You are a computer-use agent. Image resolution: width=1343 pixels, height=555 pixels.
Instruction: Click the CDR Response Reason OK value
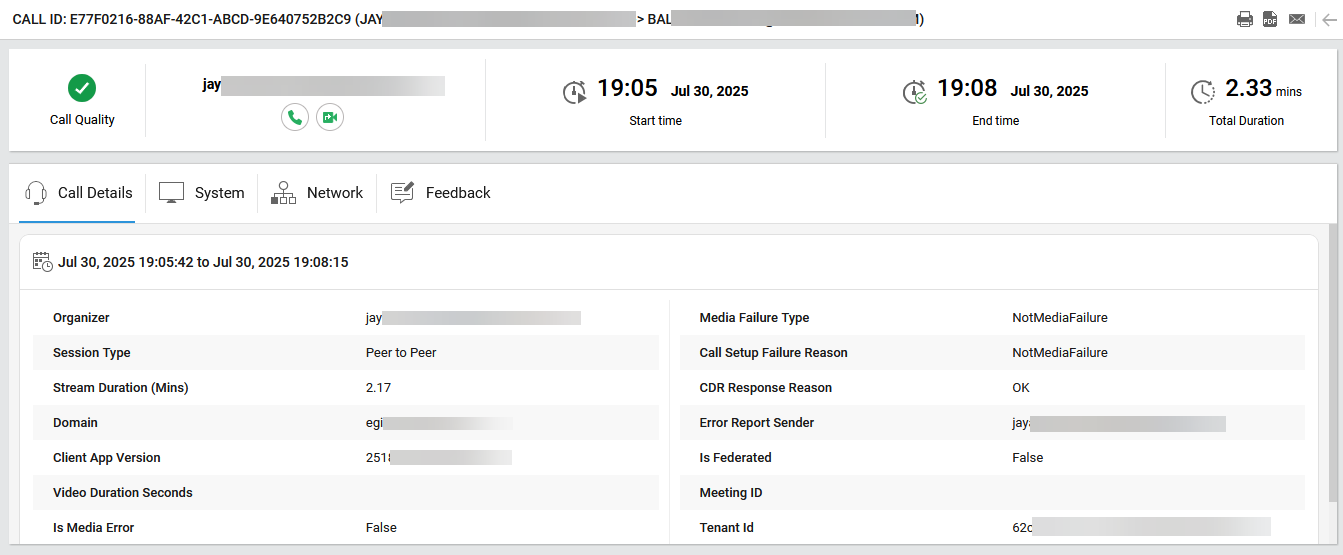[1021, 388]
